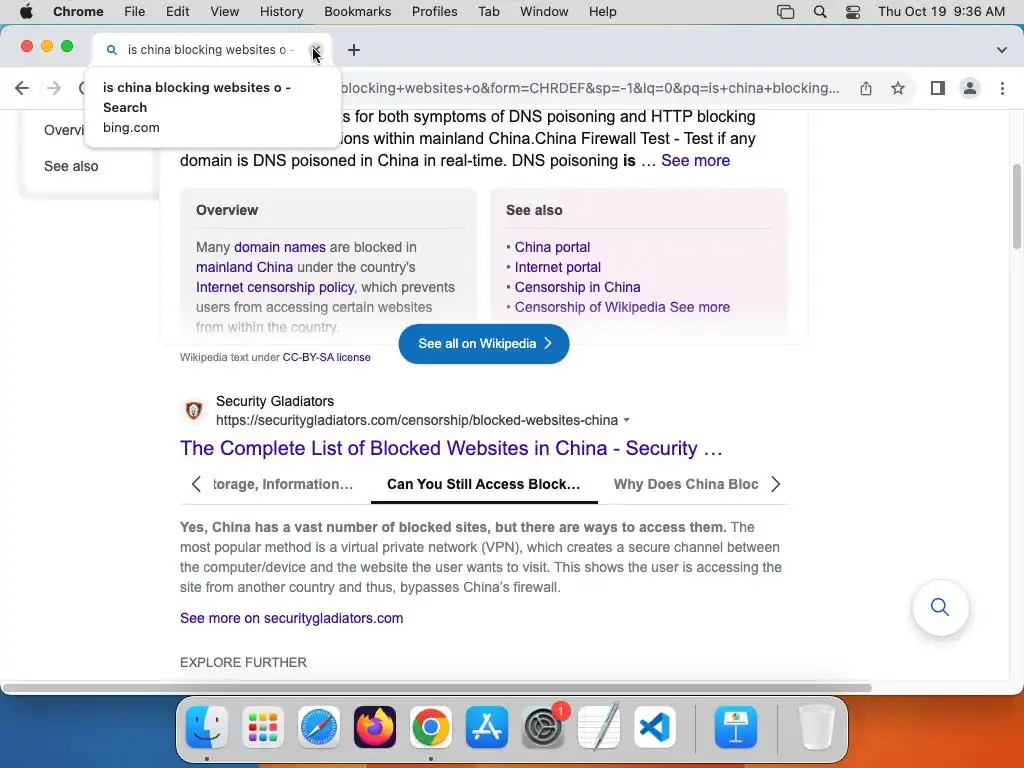Open the File menu
The height and width of the screenshot is (768, 1024).
(x=135, y=12)
